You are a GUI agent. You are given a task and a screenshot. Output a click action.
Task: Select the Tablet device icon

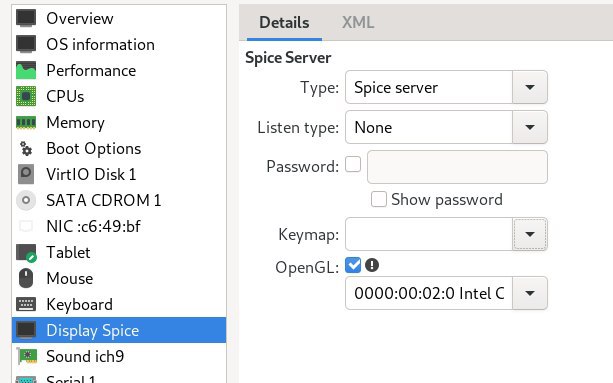pos(26,252)
